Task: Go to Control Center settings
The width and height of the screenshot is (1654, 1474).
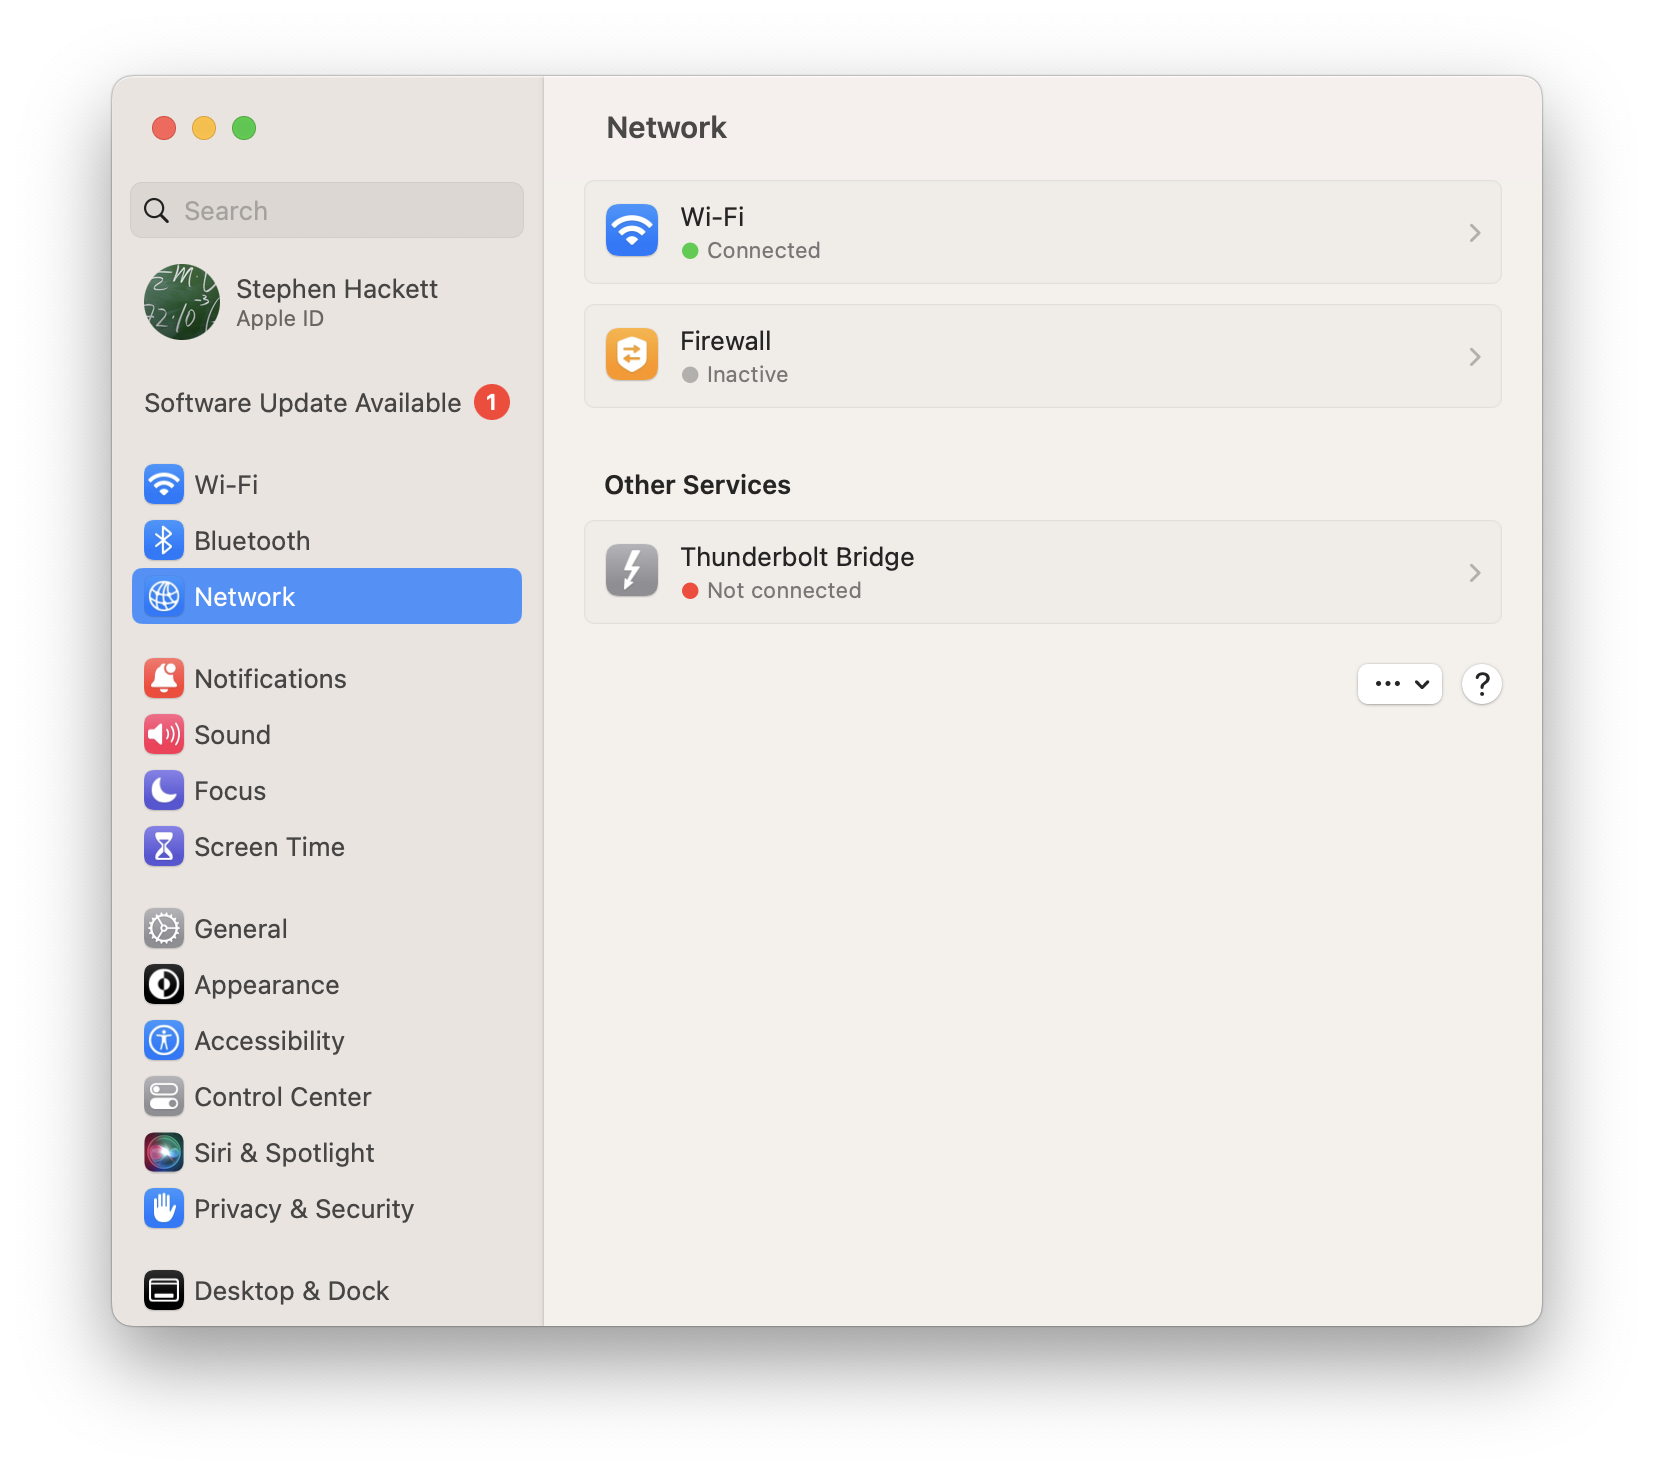Action: [282, 1097]
